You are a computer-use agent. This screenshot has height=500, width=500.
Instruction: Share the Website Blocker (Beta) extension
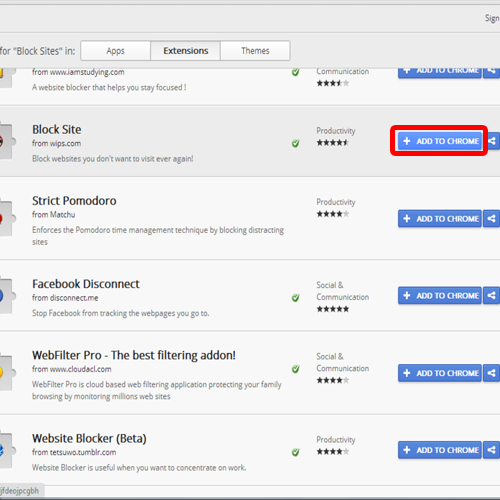(x=492, y=450)
